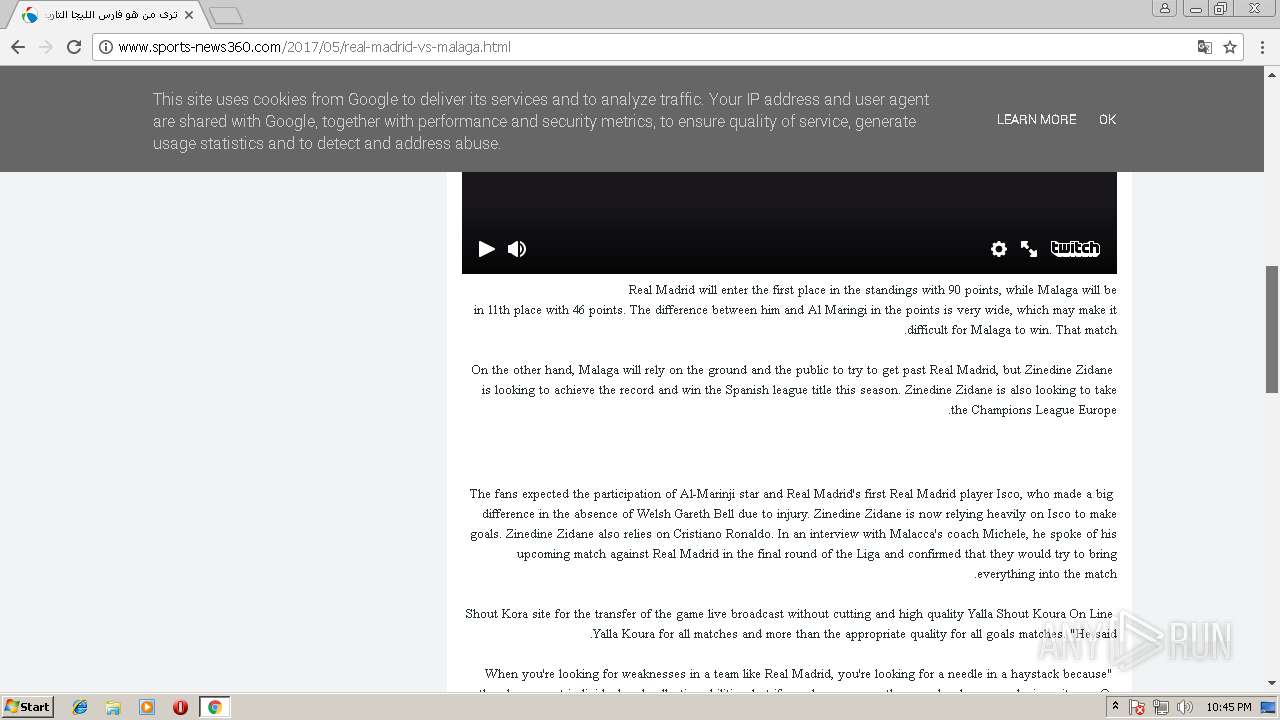Go forward in browser history
This screenshot has height=720, width=1280.
tap(46, 47)
